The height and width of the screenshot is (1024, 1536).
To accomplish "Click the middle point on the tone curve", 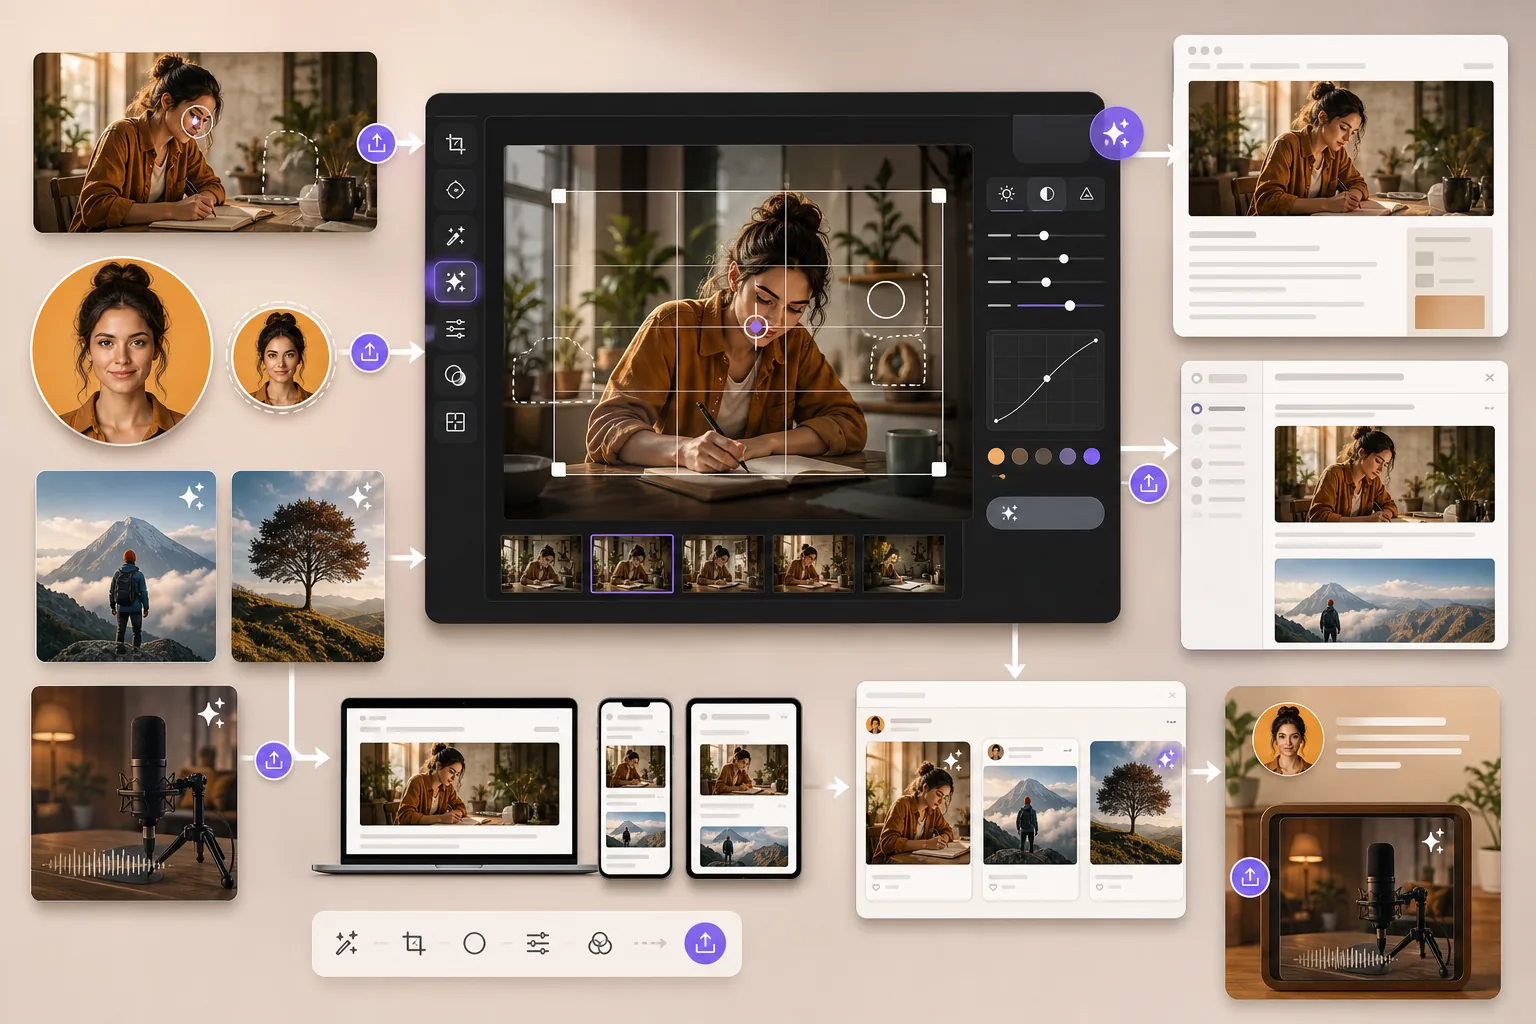I will coord(1047,379).
